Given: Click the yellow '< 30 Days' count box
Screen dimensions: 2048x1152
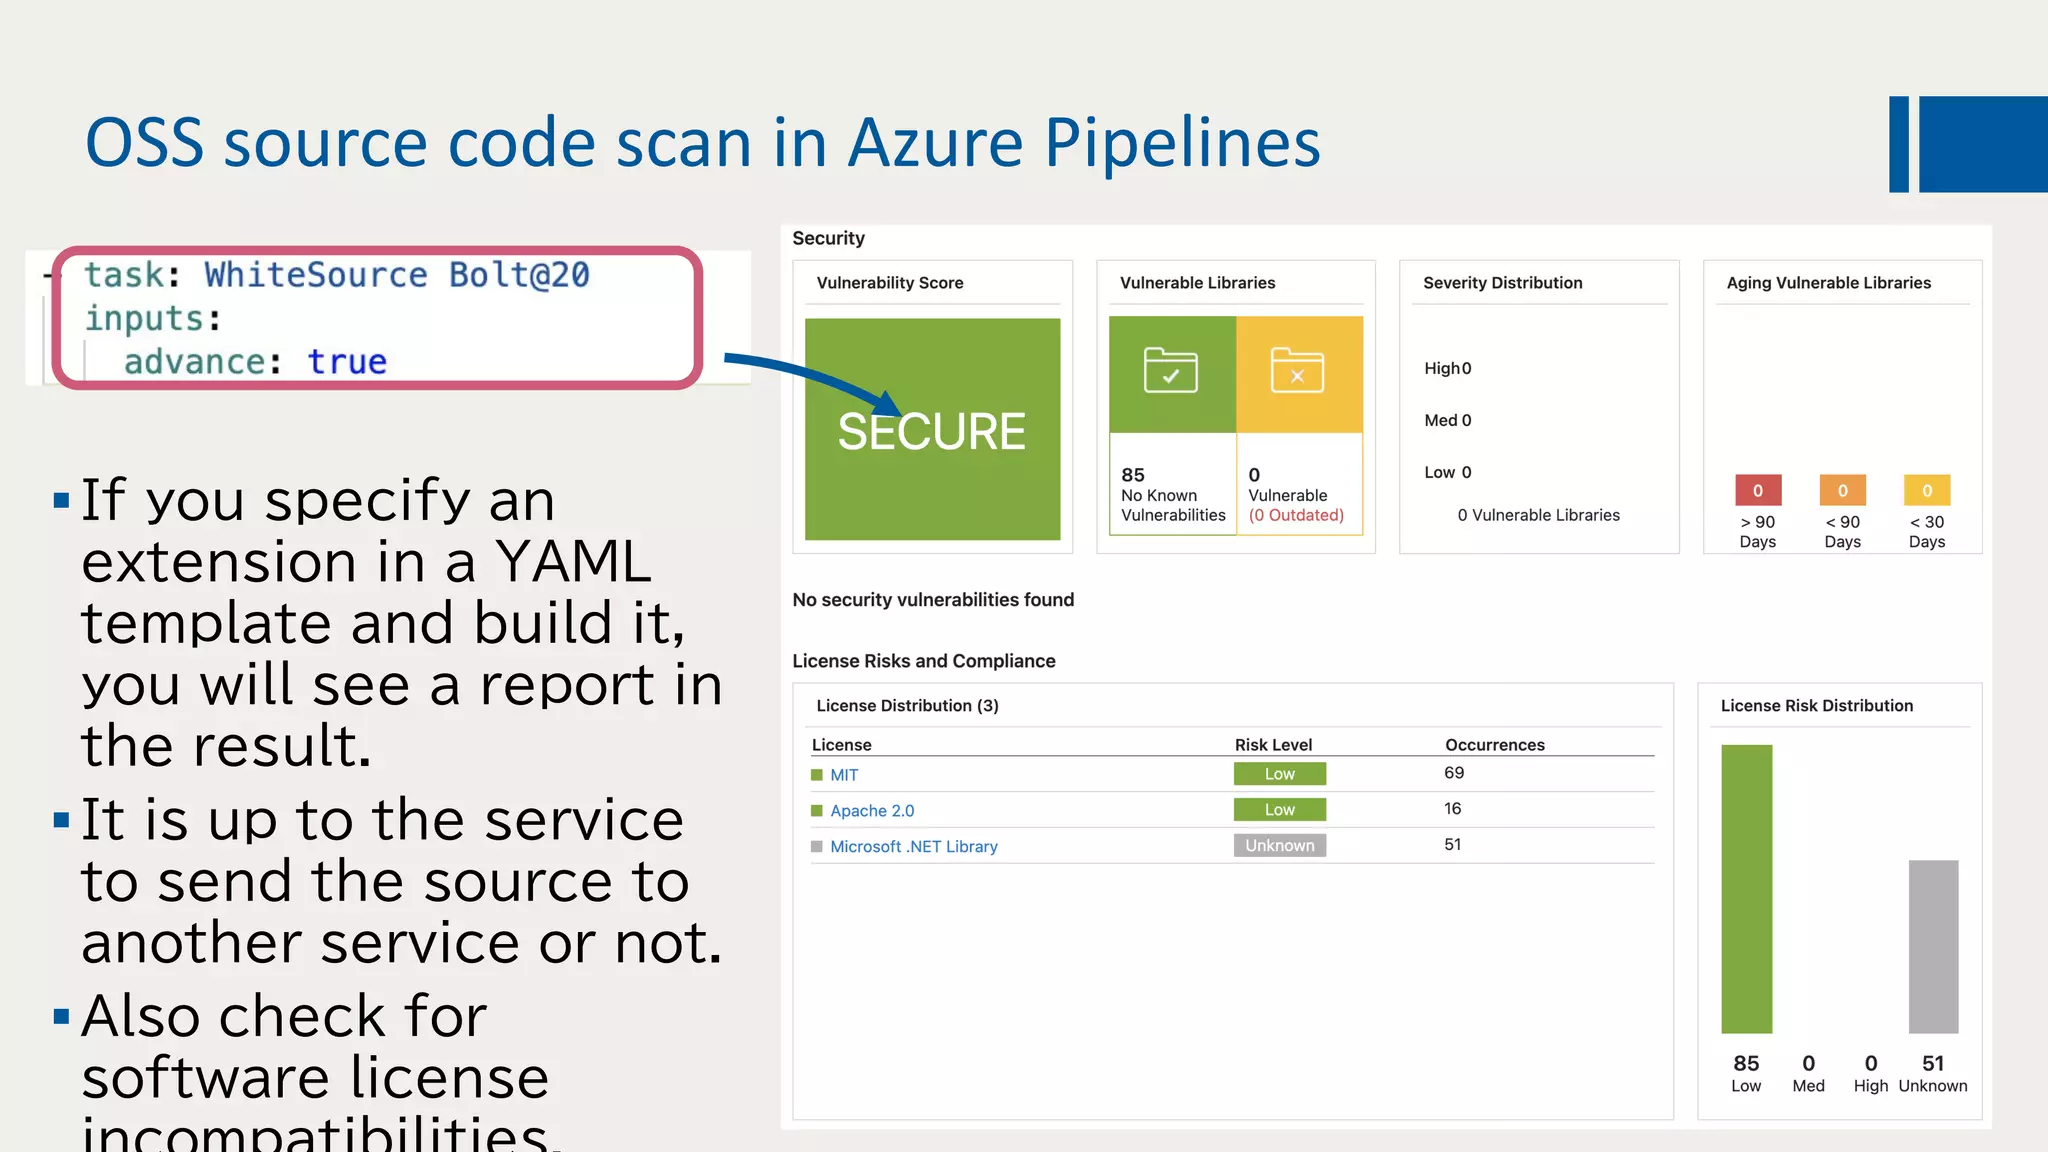Looking at the screenshot, I should 1927,490.
